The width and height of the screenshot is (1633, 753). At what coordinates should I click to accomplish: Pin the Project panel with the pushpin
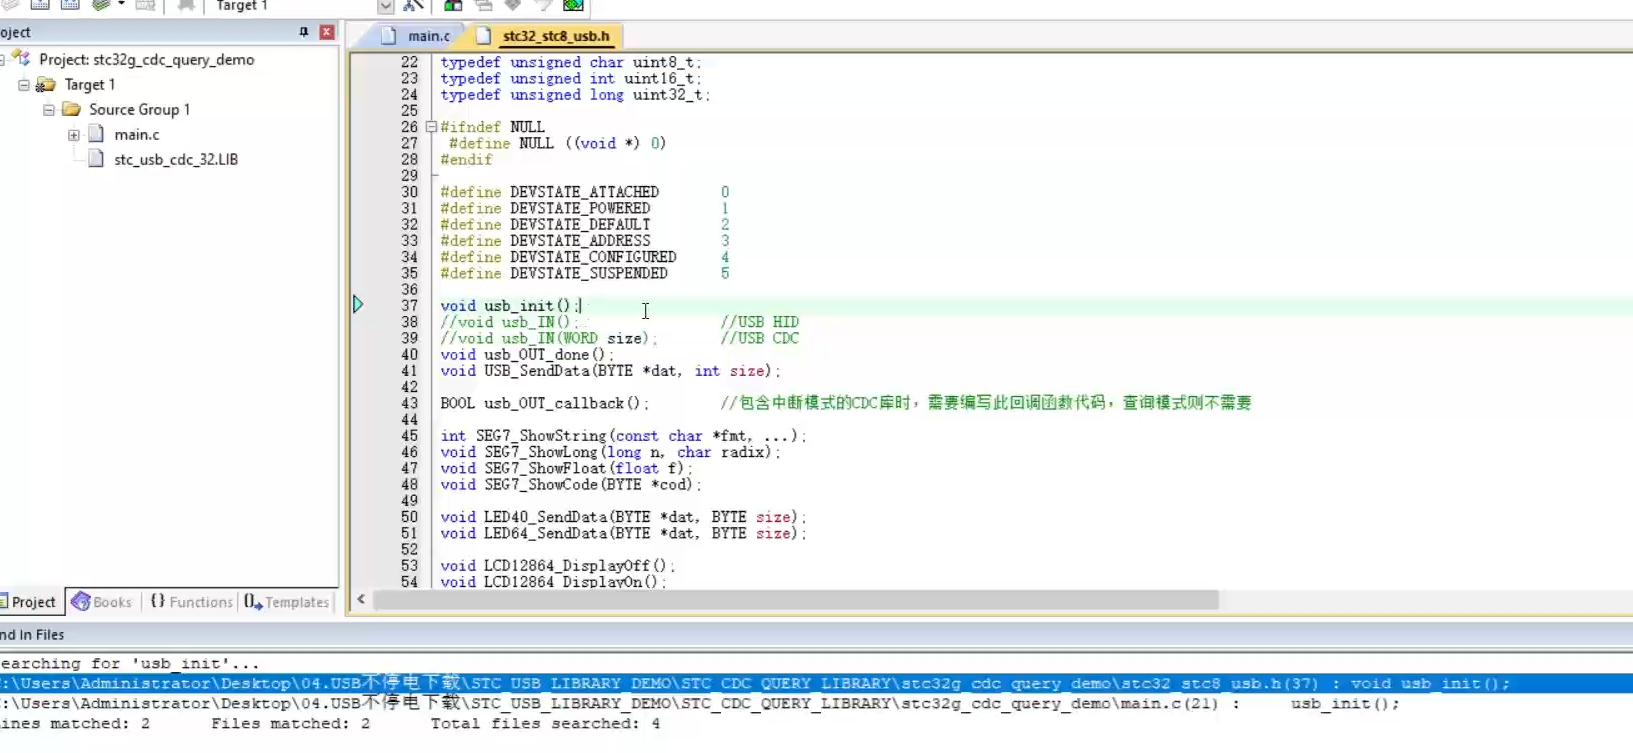coord(304,32)
